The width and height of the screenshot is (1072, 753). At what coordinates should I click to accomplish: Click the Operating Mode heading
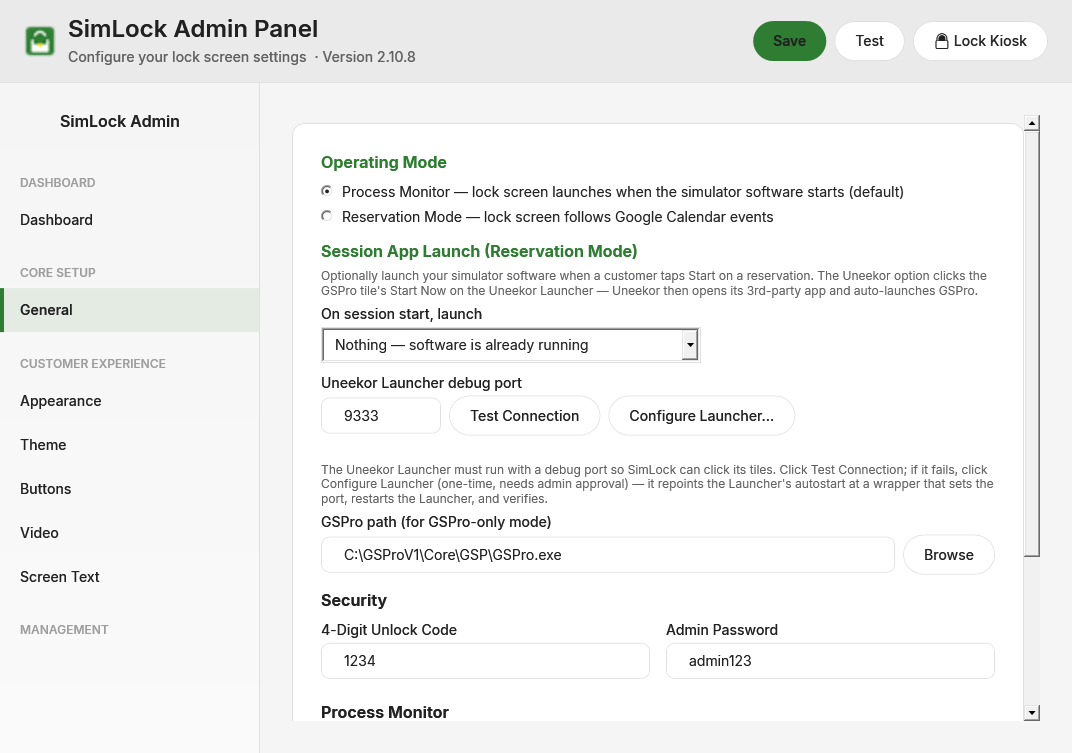[x=384, y=162]
